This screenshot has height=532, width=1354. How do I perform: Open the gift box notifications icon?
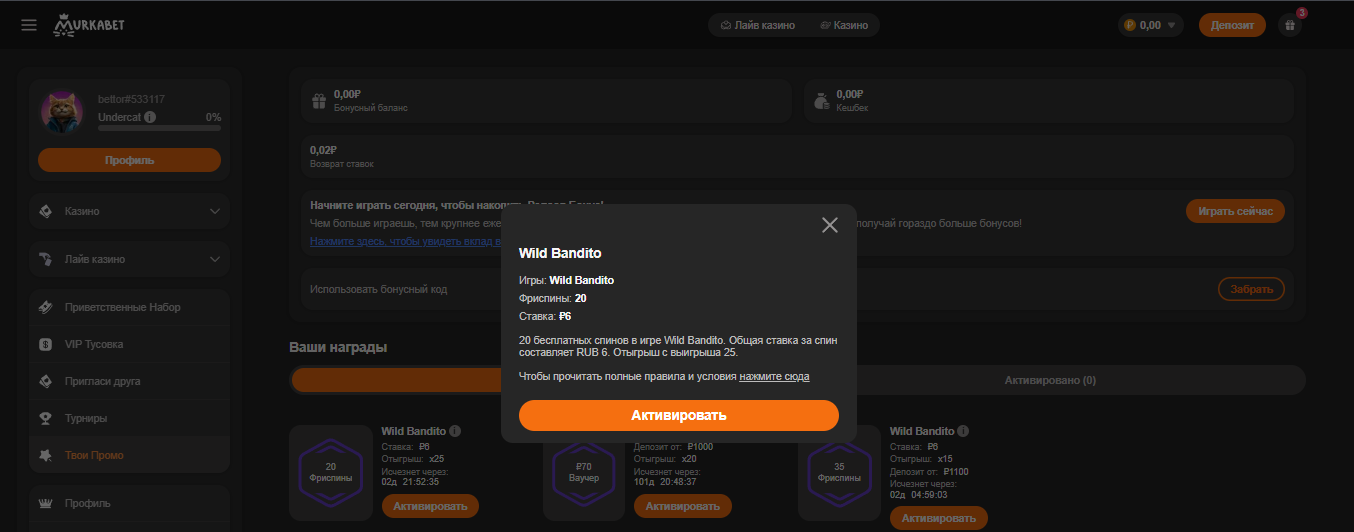click(1290, 26)
